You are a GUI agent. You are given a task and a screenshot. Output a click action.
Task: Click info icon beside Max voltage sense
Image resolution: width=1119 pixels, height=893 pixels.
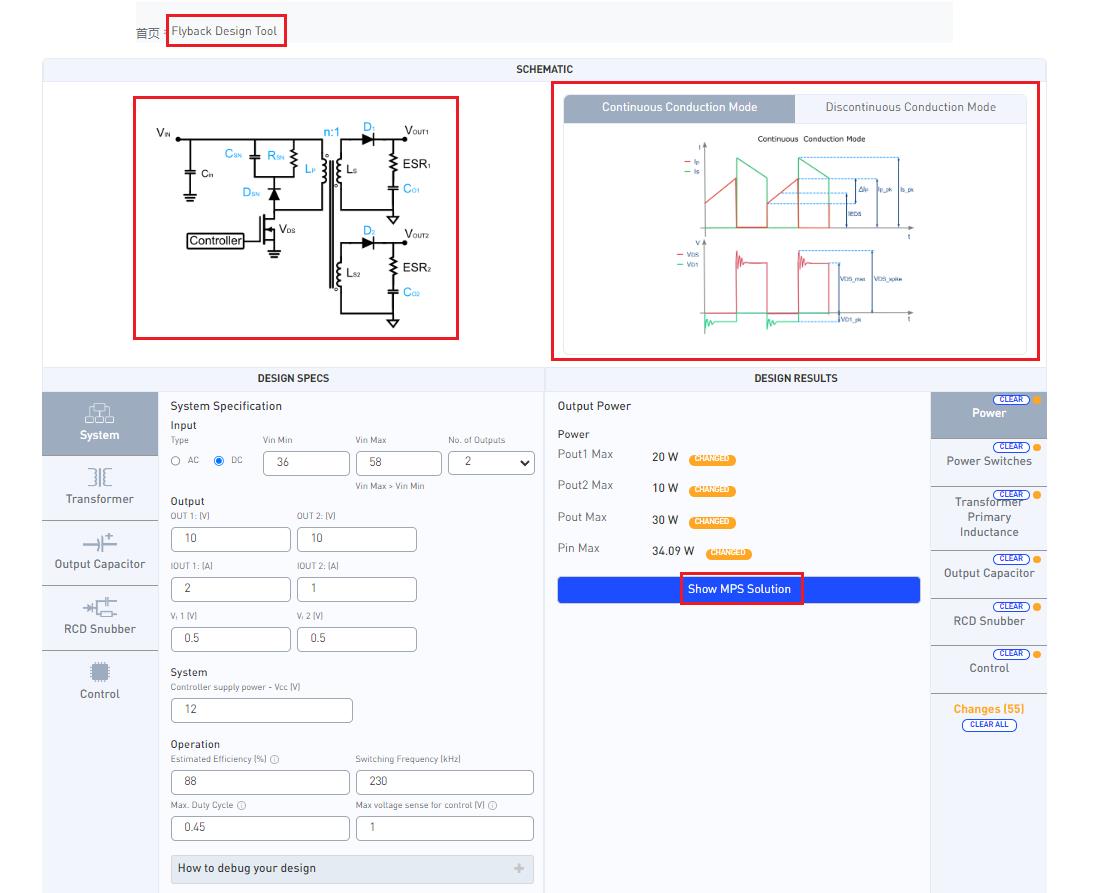click(x=492, y=805)
